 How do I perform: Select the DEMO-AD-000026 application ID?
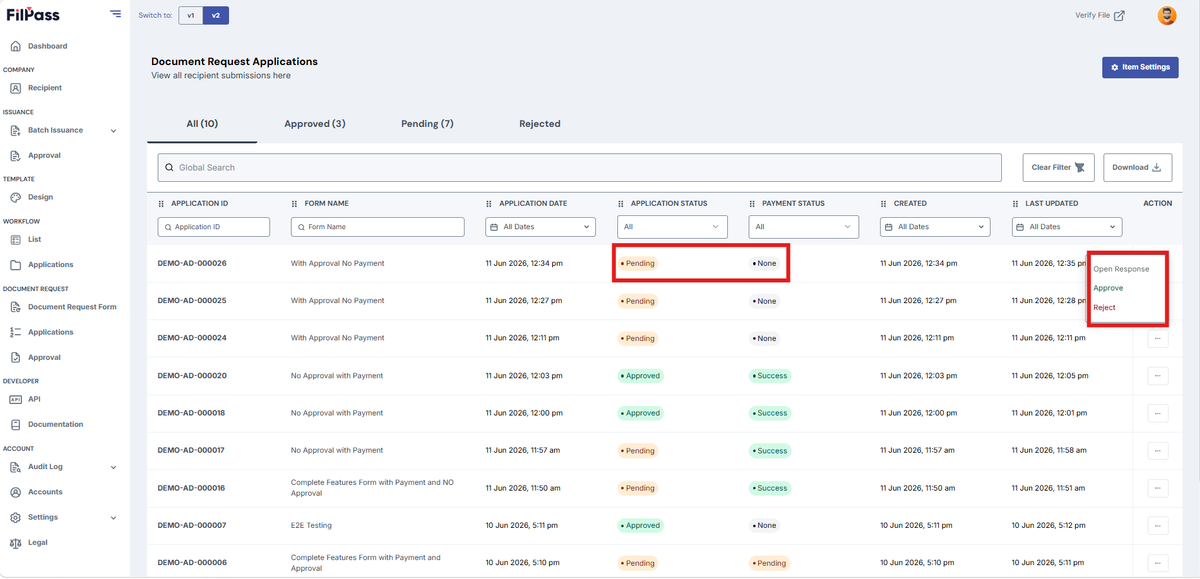point(192,264)
